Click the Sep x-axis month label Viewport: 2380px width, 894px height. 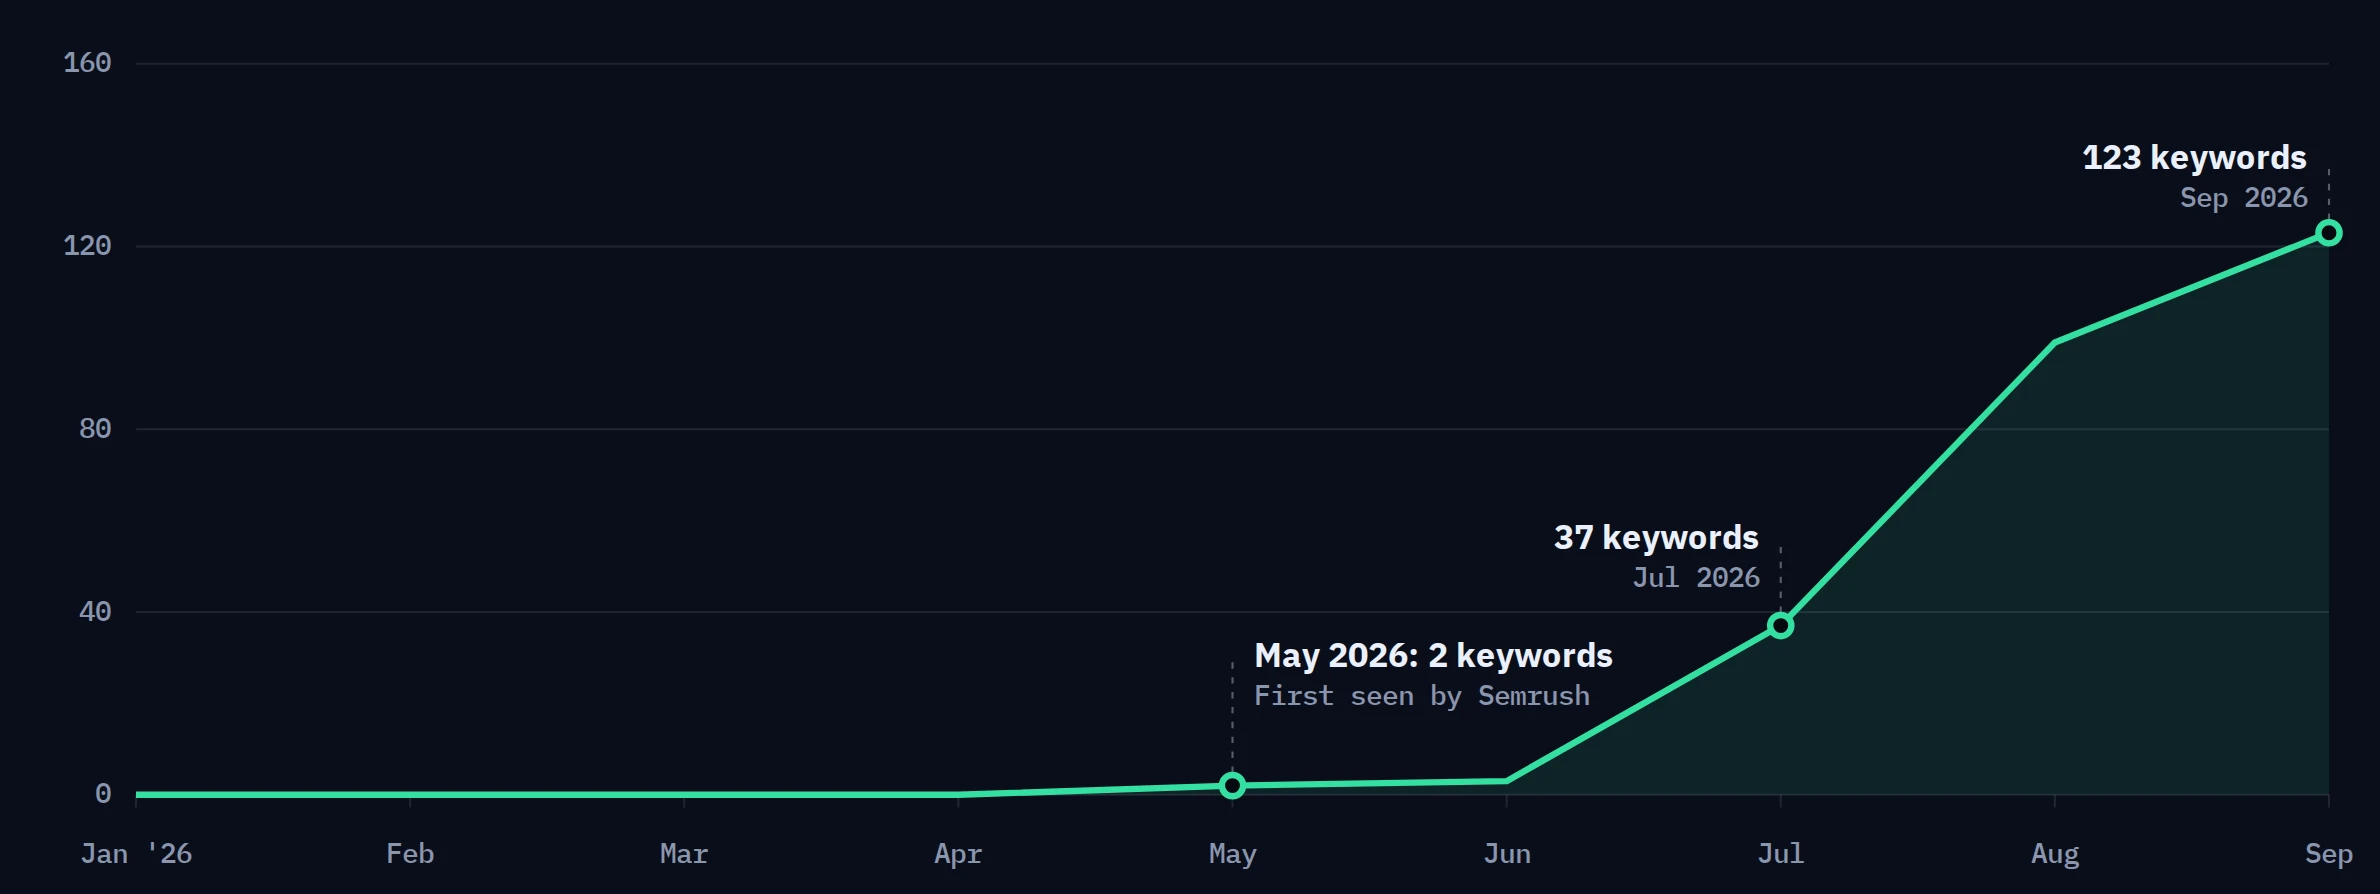(x=2329, y=854)
